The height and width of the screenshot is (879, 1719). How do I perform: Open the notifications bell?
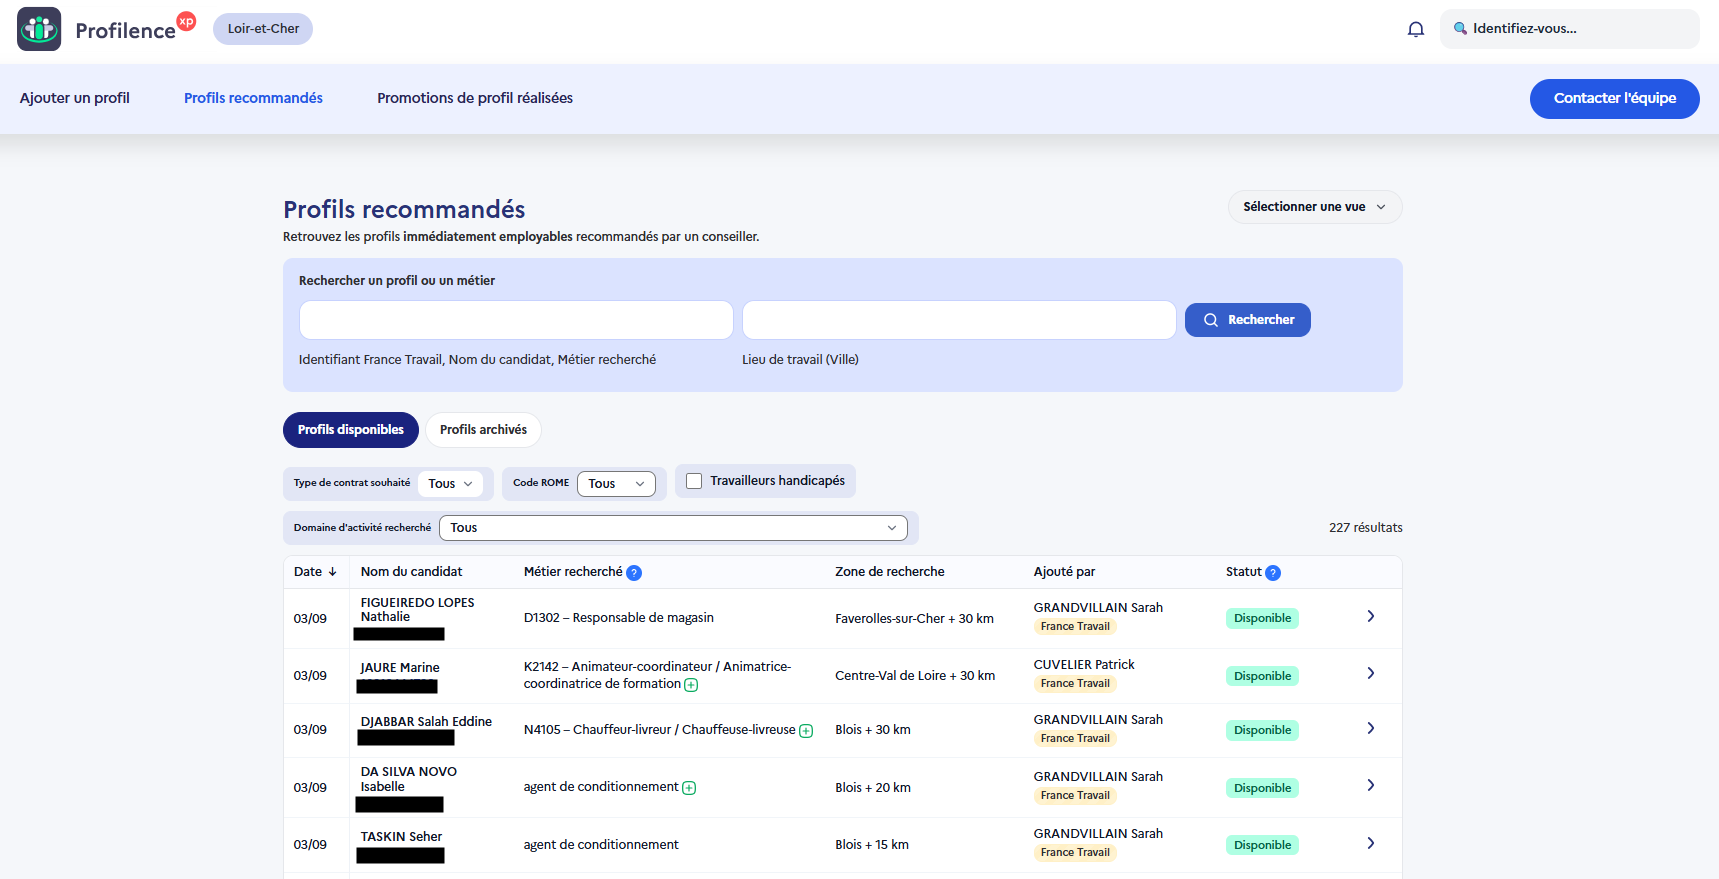pyautogui.click(x=1416, y=29)
